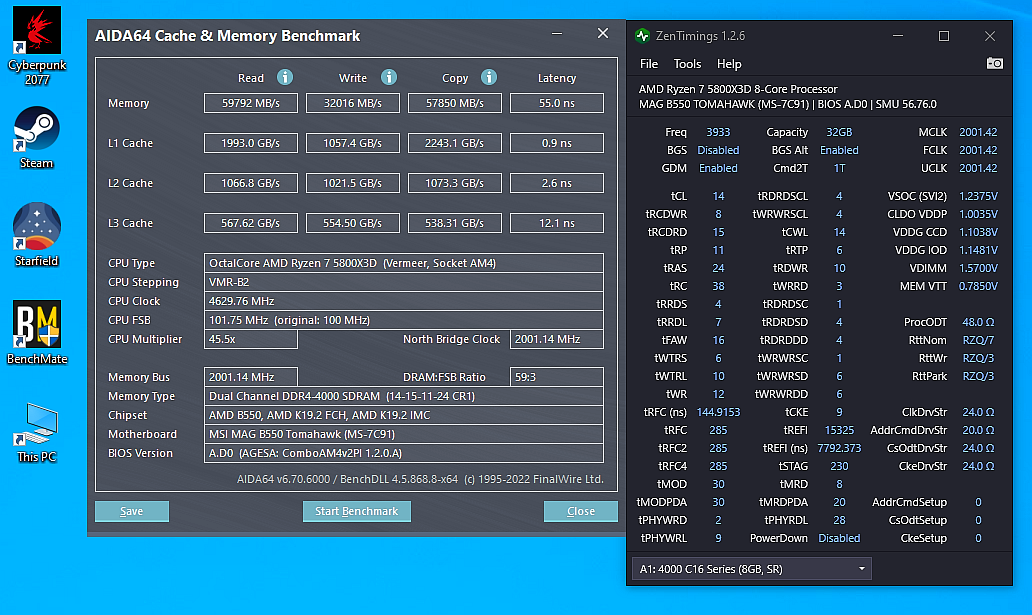The image size is (1032, 615).
Task: Launch Steam from the desktop icon
Action: (37, 138)
